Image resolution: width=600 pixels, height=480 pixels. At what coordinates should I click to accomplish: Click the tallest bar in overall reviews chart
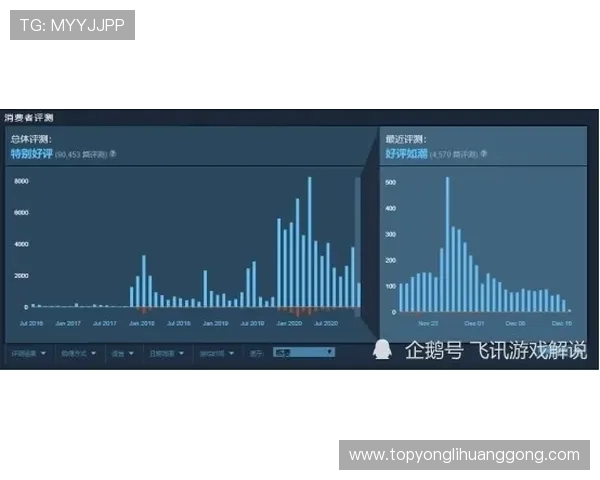coord(310,242)
